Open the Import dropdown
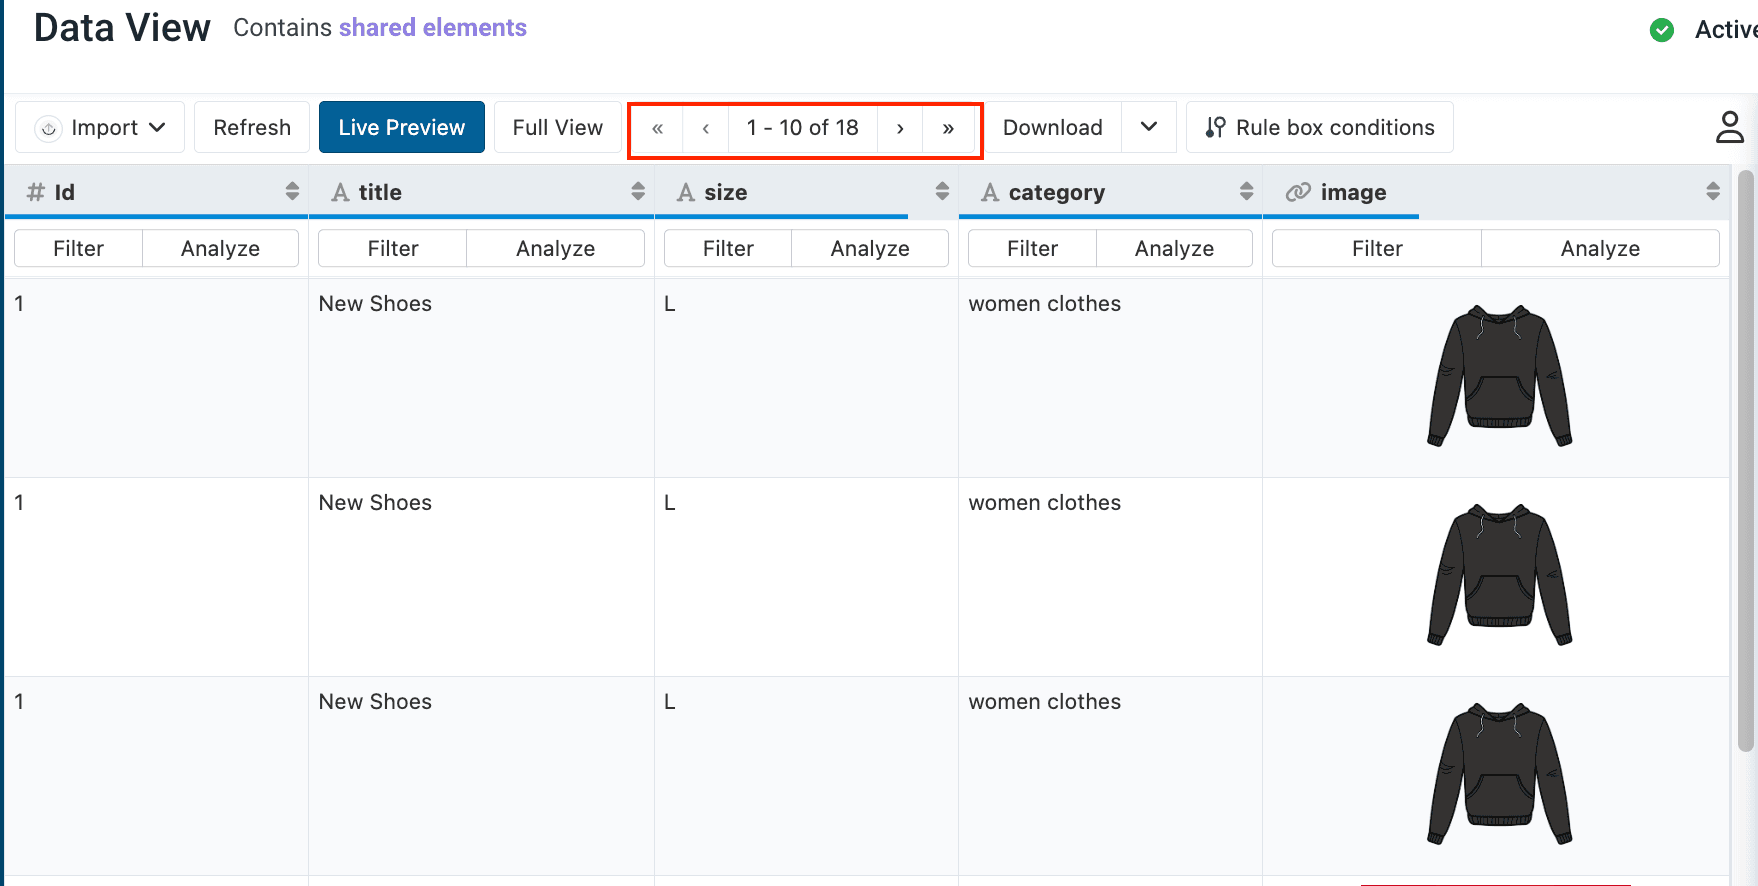Viewport: 1758px width, 886px height. [100, 127]
